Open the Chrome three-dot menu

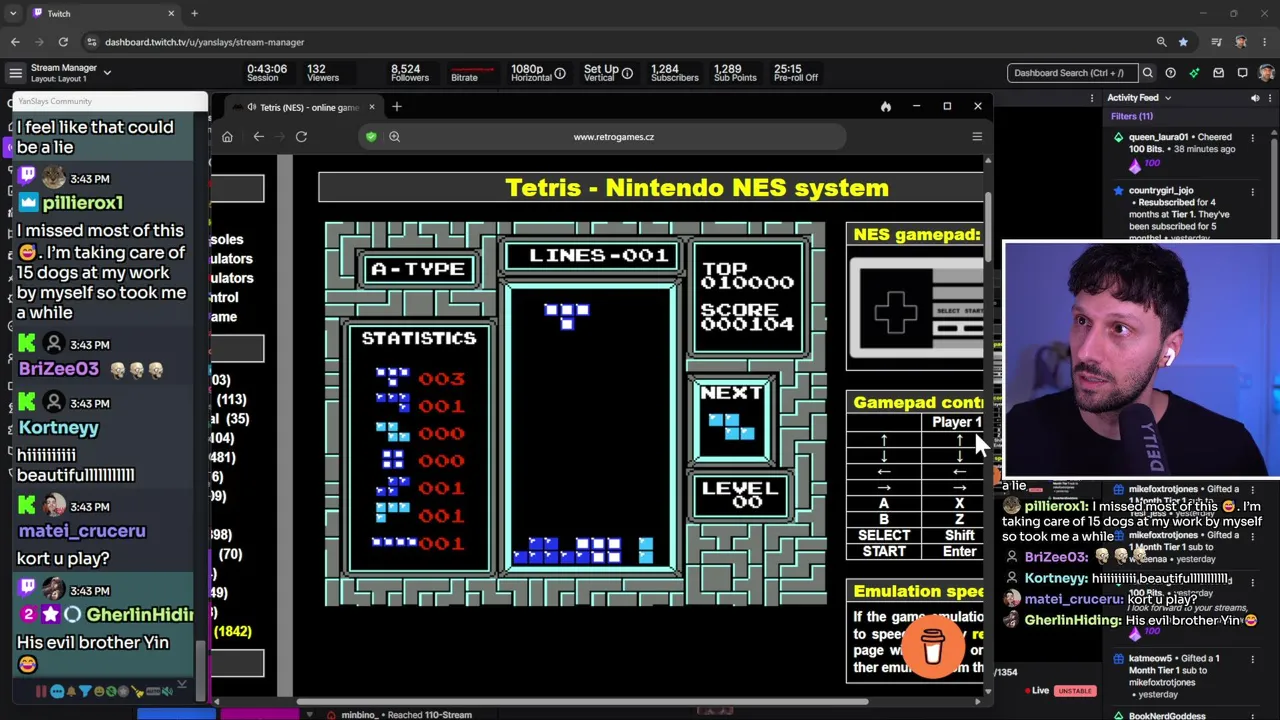coord(1265,42)
